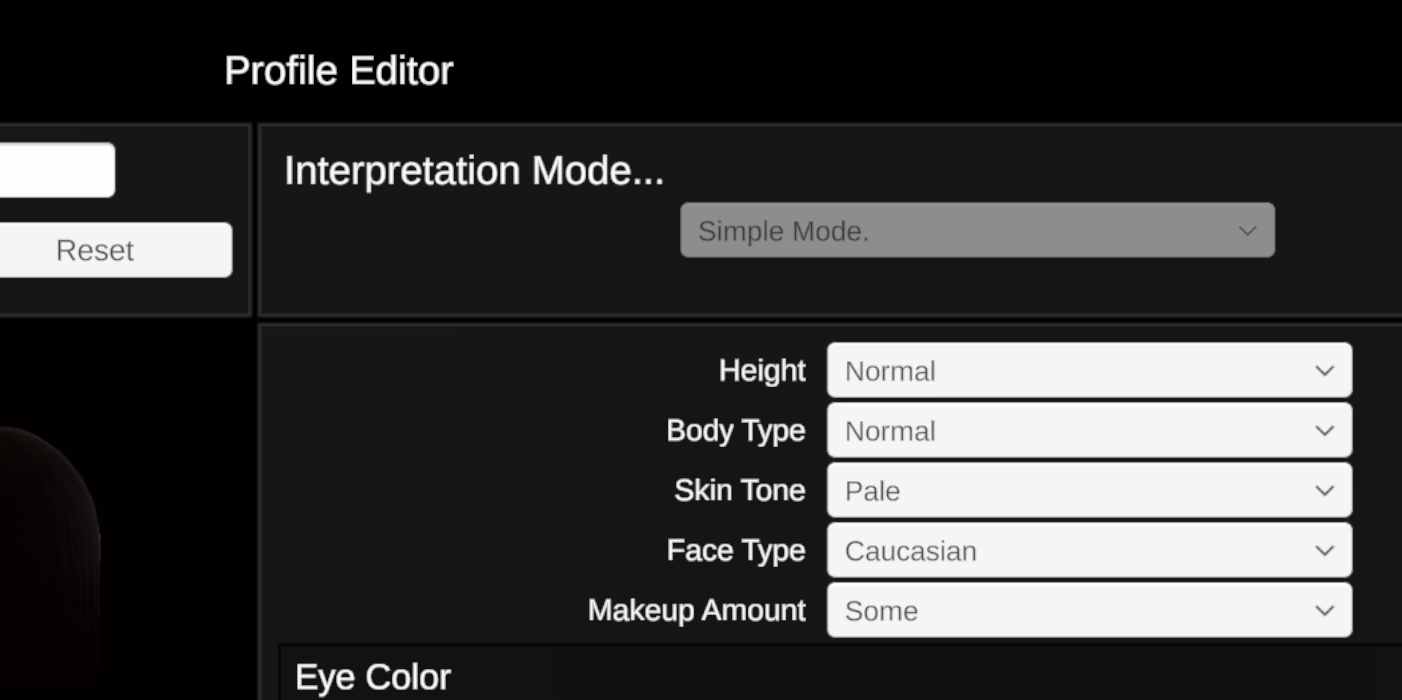Click the Eye Color section header
The height and width of the screenshot is (700, 1402).
coord(373,677)
